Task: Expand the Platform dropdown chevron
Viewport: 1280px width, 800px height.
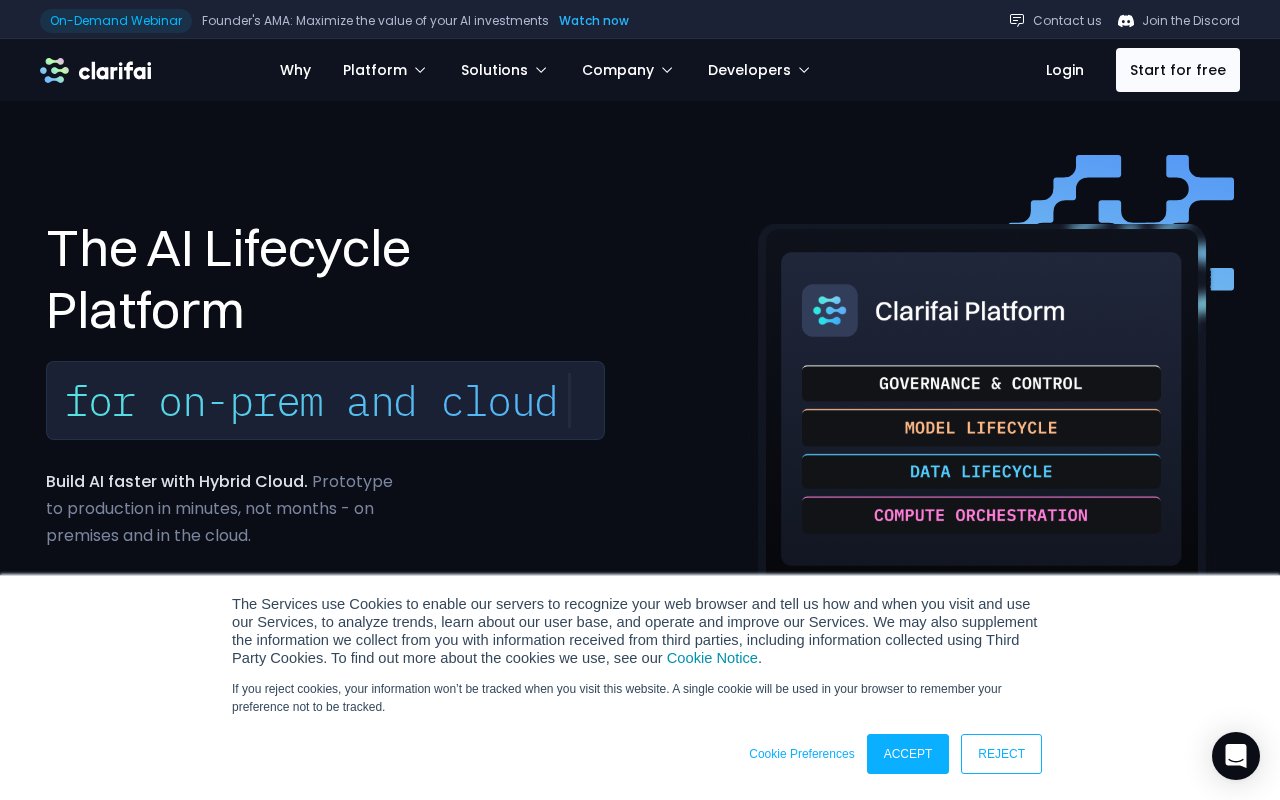Action: coord(420,70)
